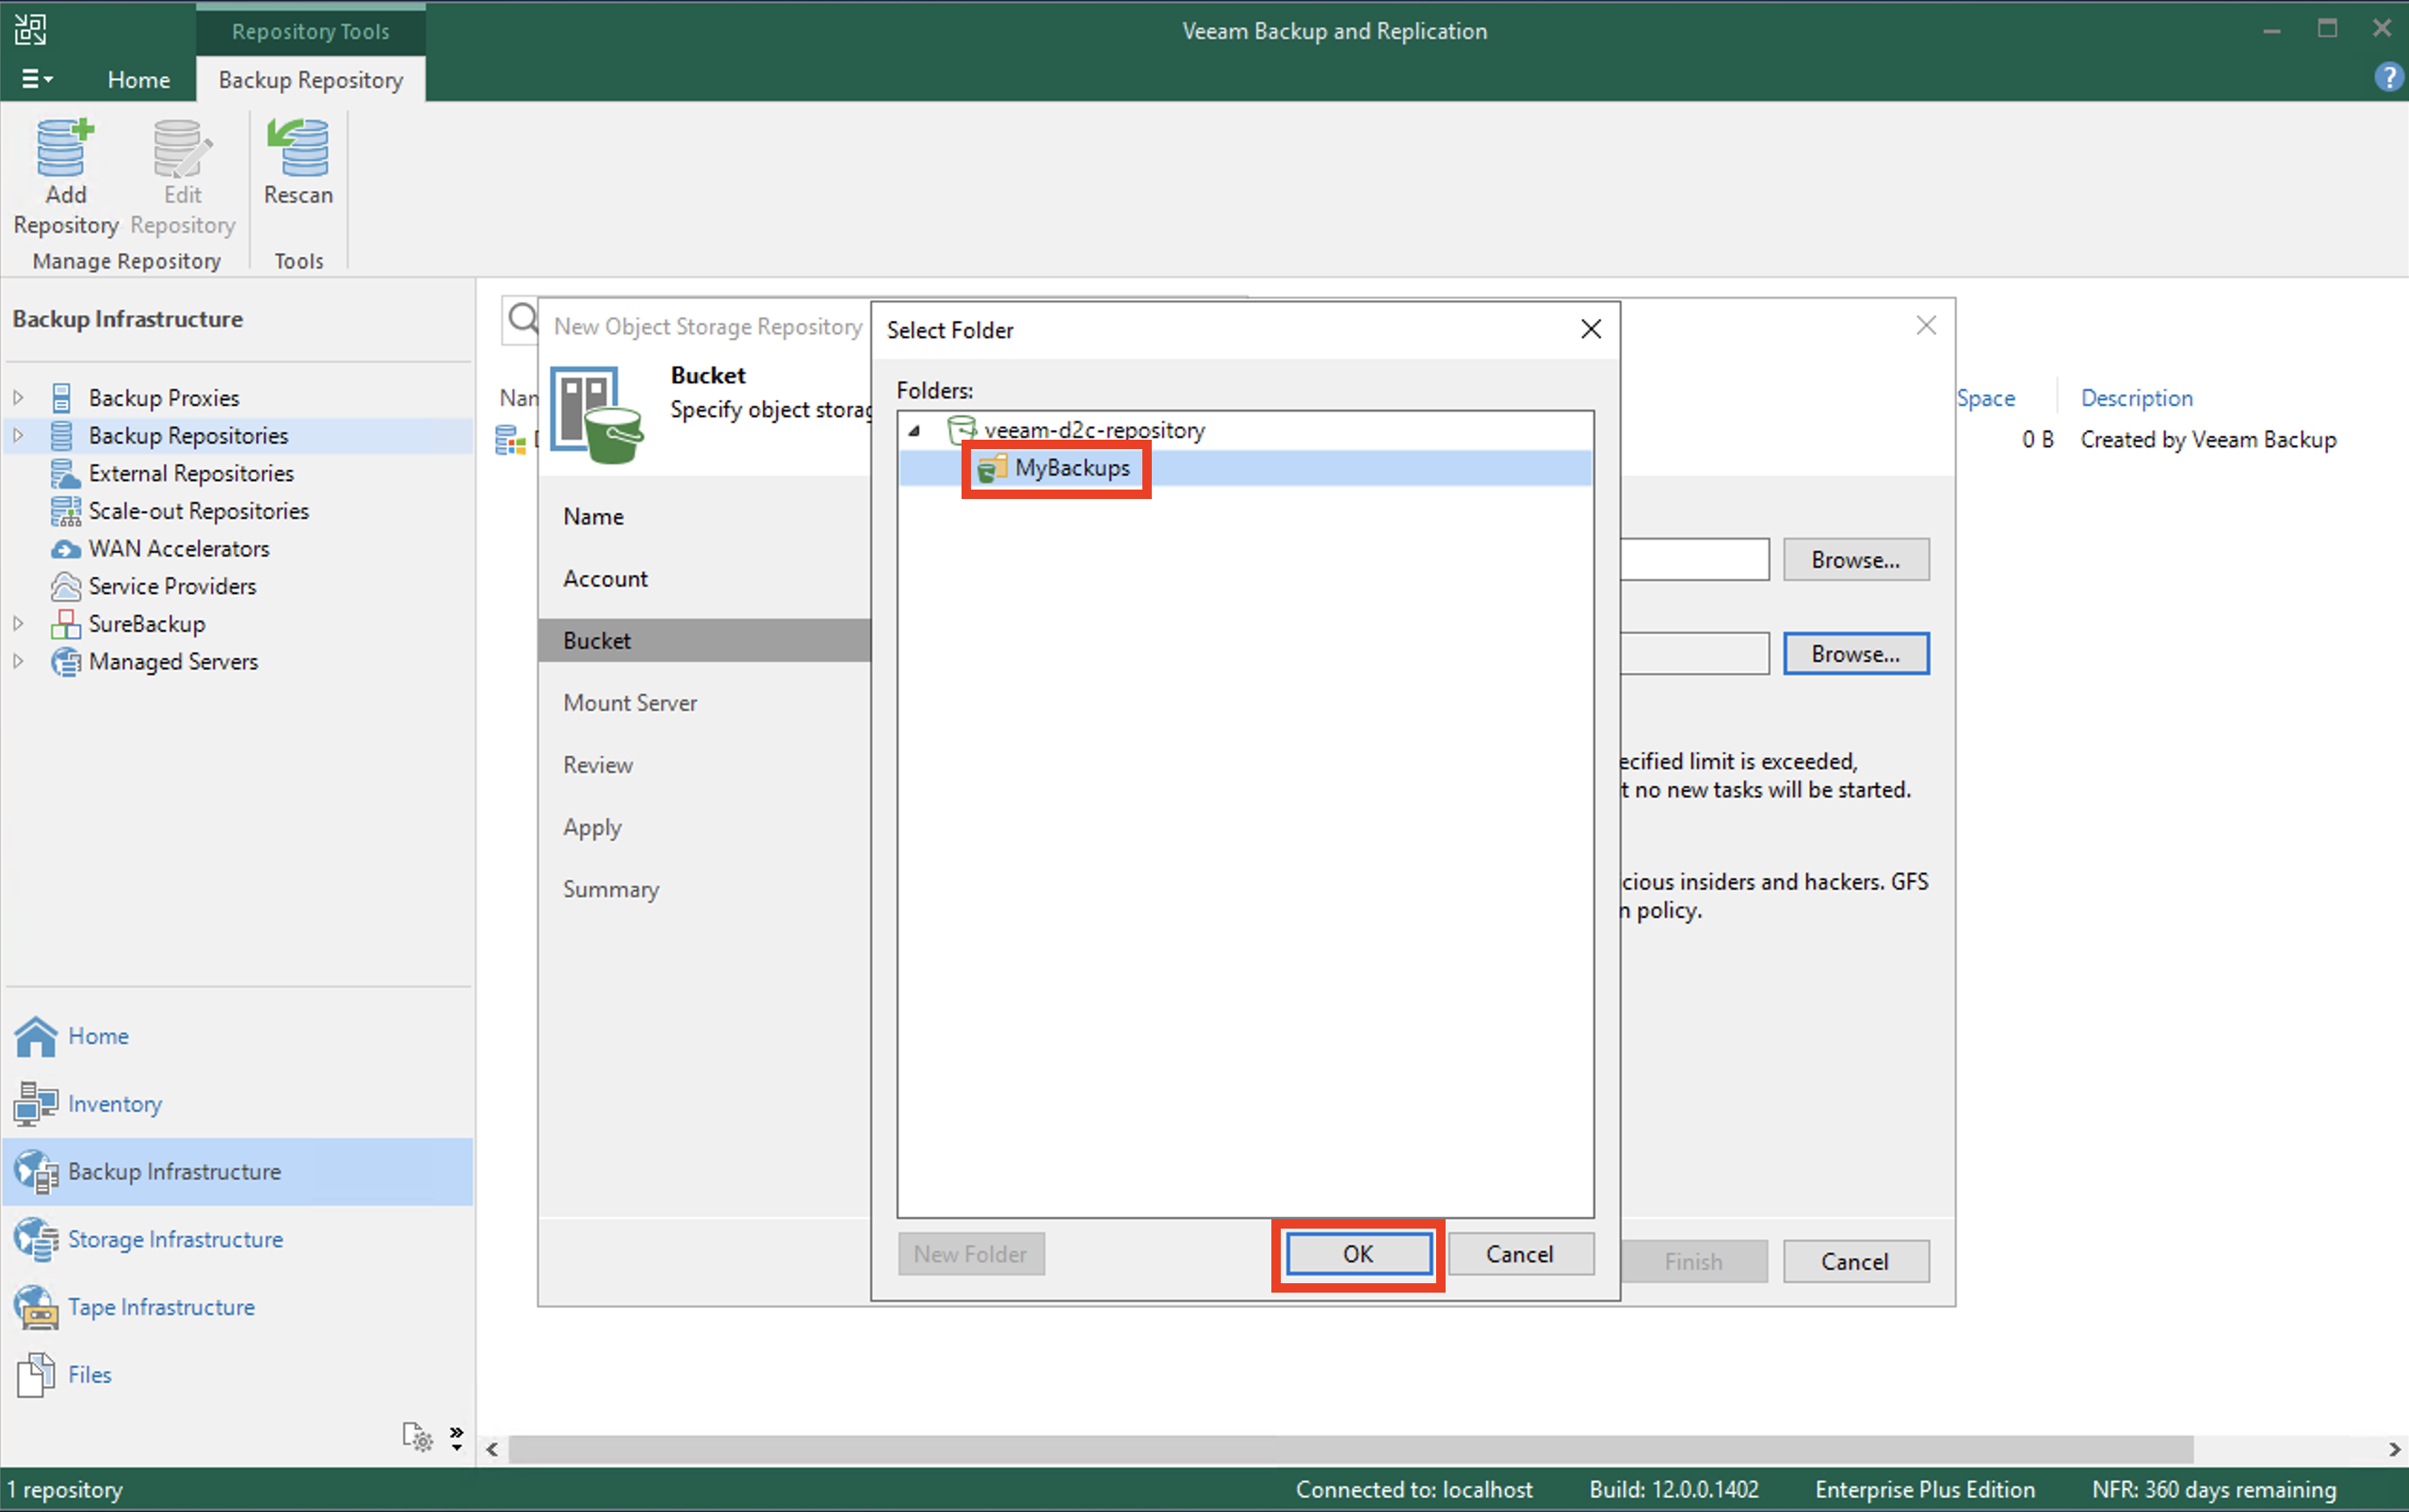Select the MyBackups folder row
2409x1512 pixels.
pos(1245,468)
